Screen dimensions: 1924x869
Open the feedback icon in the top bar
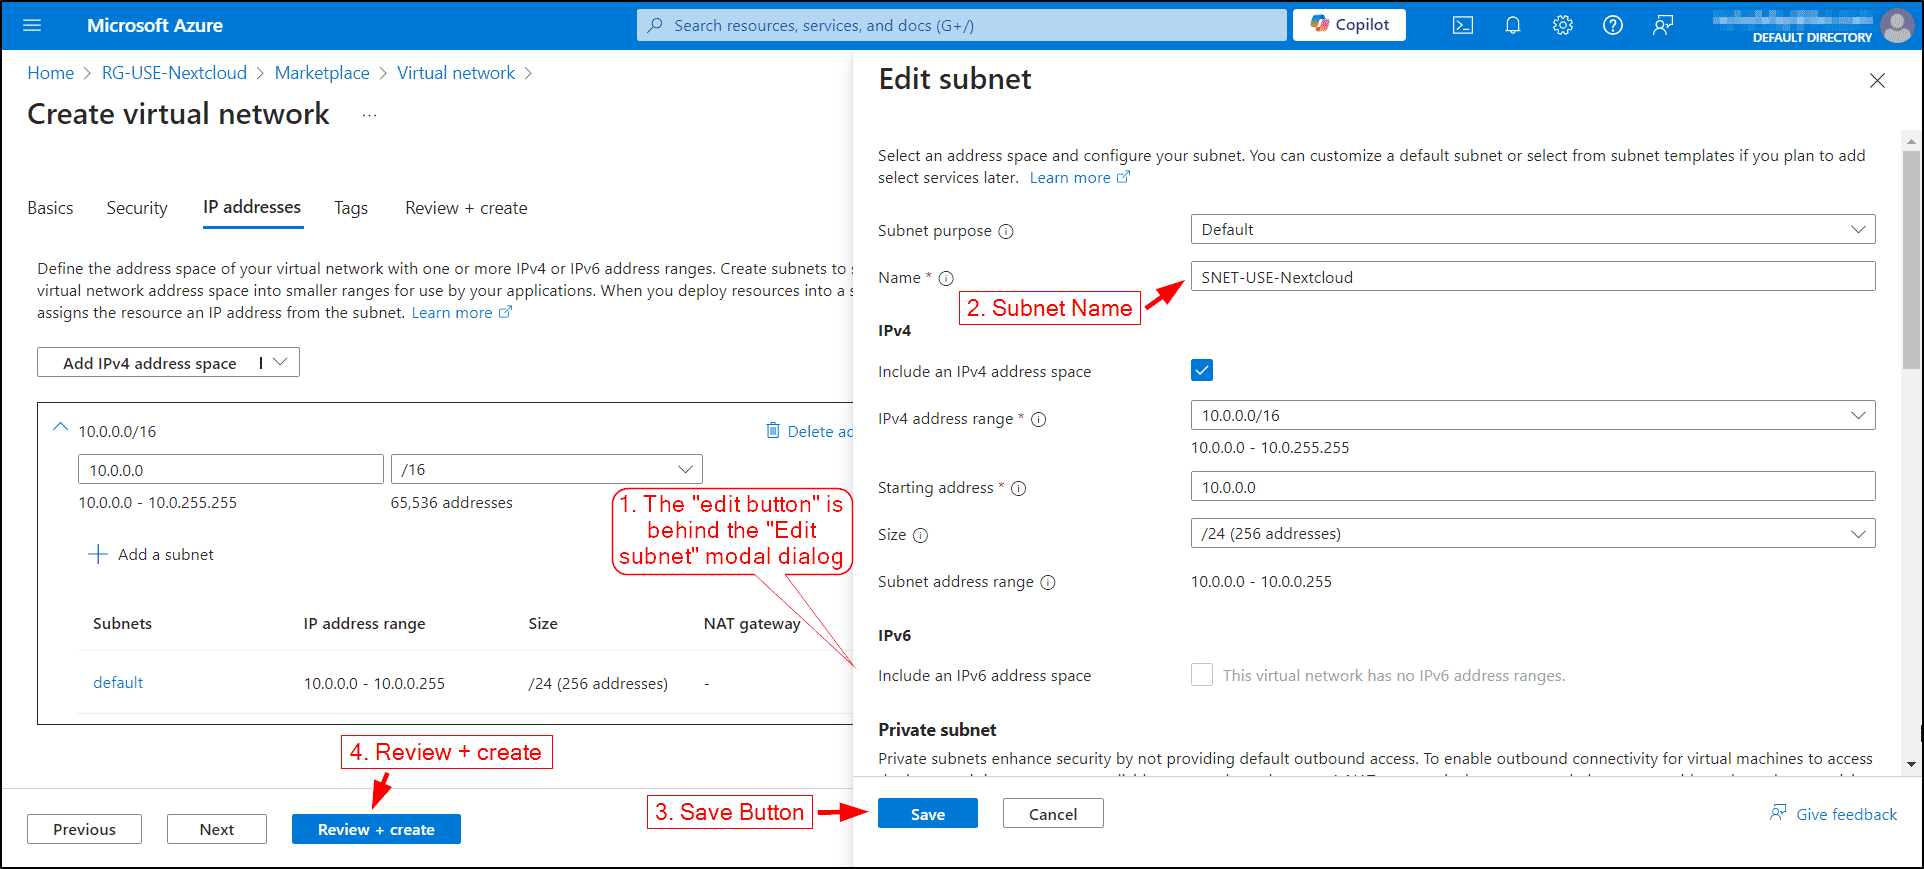click(1663, 25)
